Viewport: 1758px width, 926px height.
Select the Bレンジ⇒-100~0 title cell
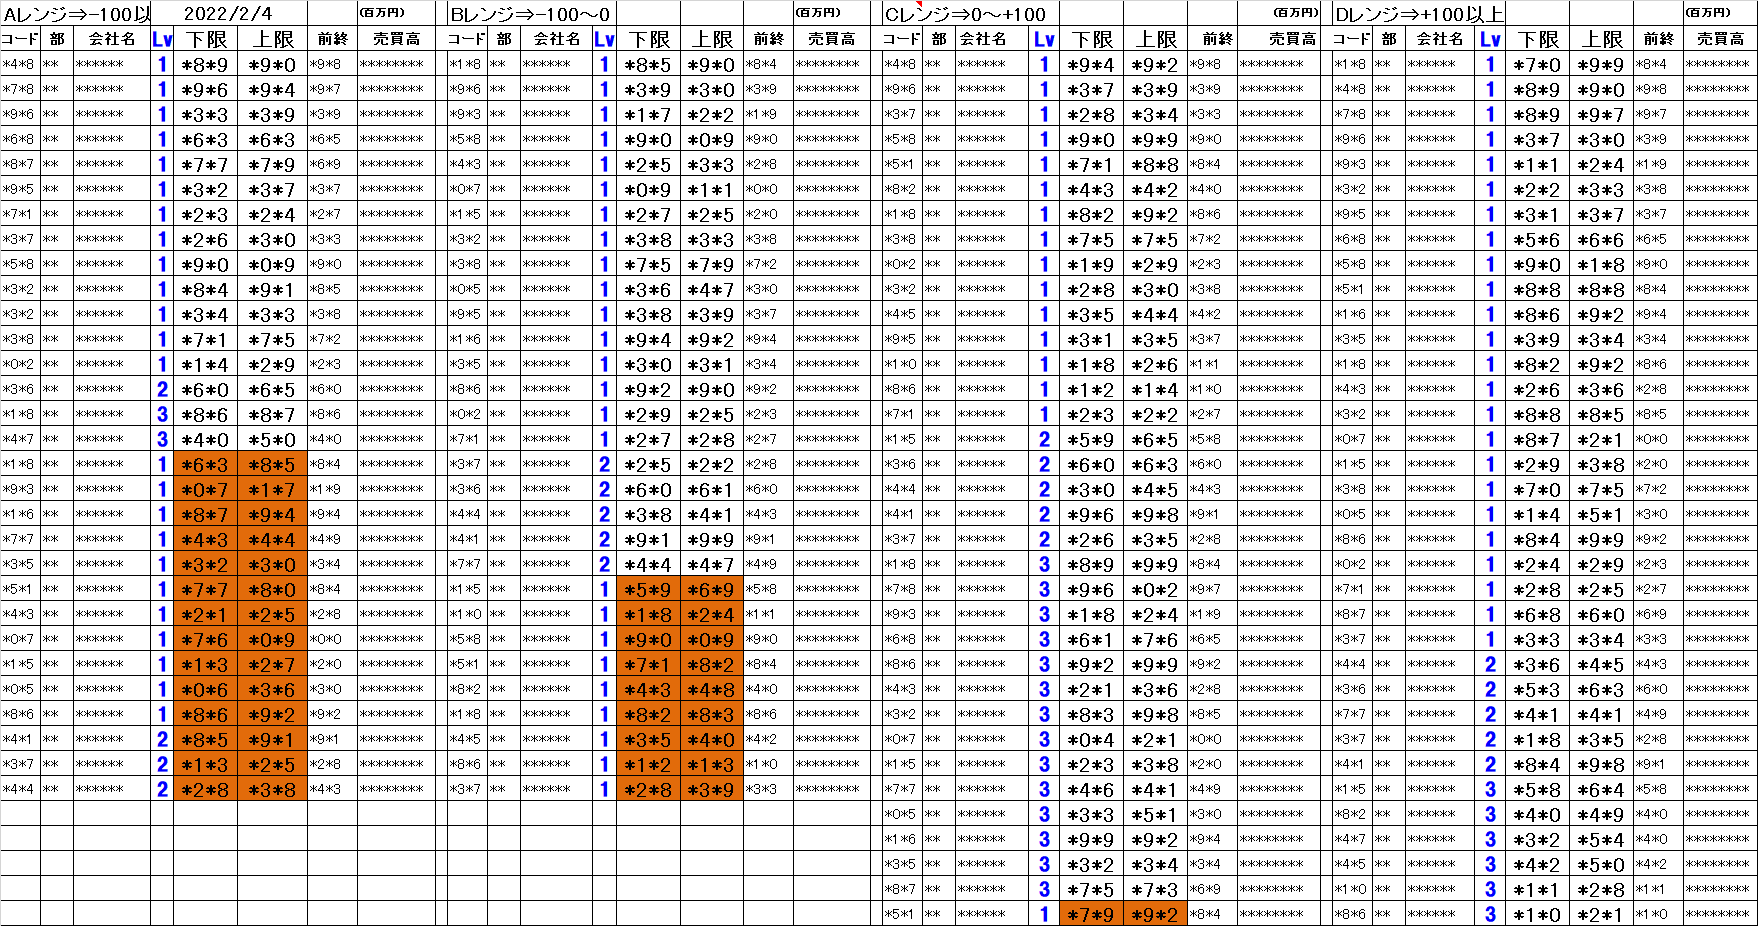click(530, 13)
